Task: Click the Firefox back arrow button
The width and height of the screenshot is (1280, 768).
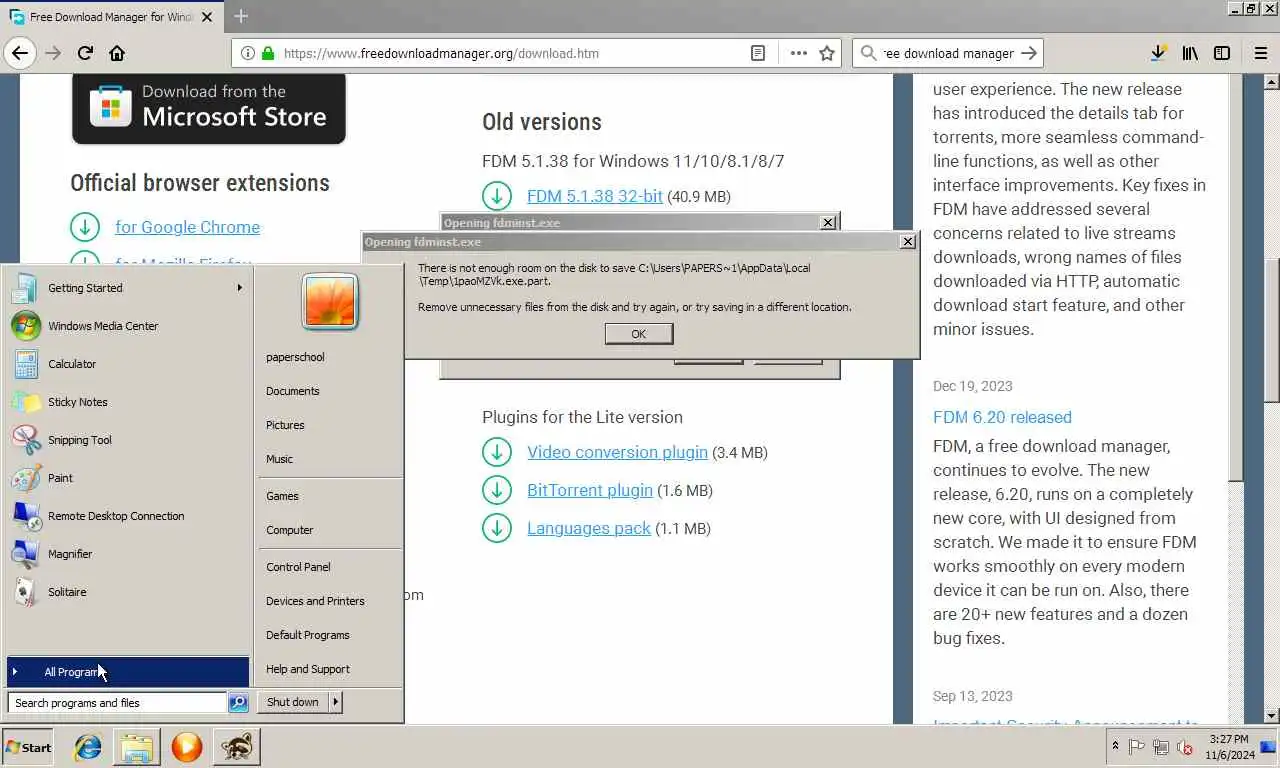Action: tap(20, 53)
